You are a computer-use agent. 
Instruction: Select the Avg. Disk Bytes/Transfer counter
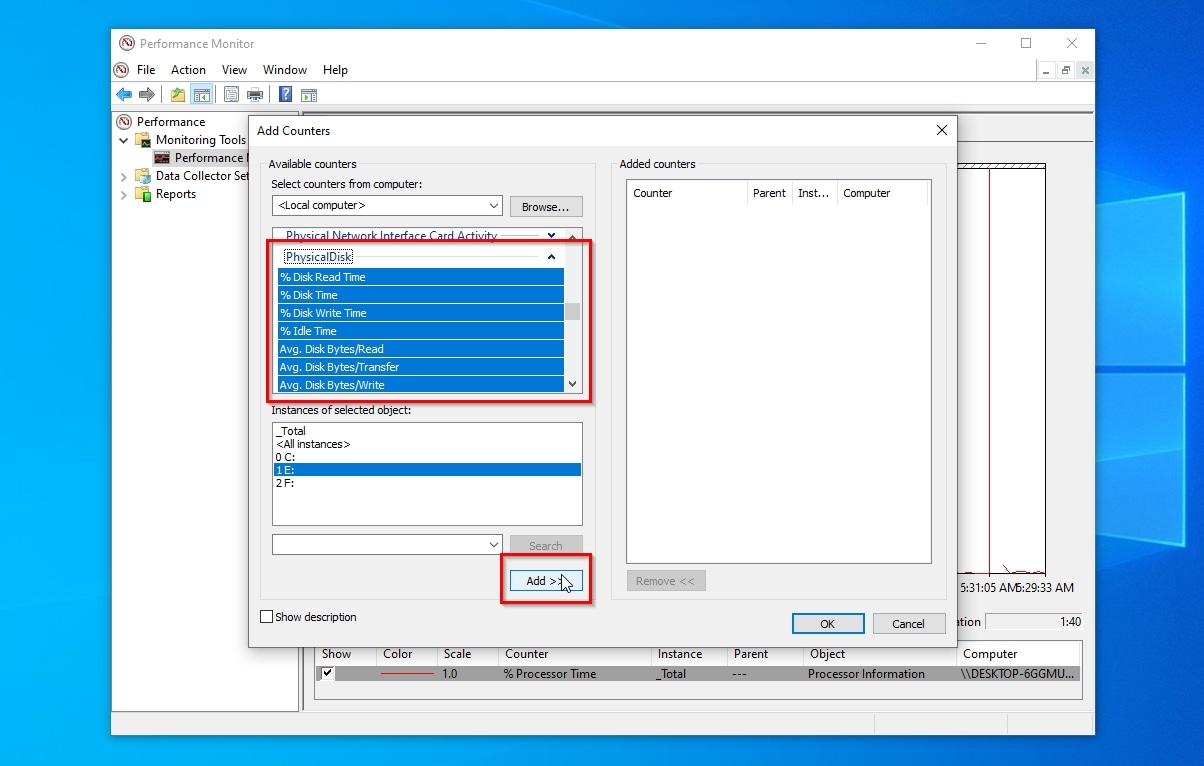point(421,367)
